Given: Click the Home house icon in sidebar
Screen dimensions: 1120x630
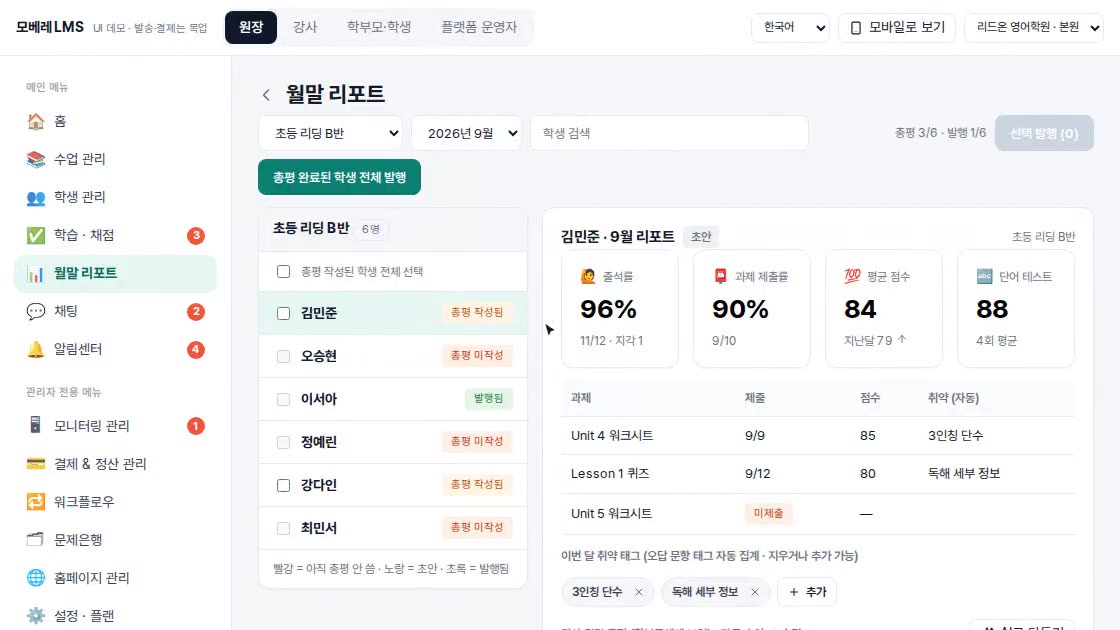Looking at the screenshot, I should pos(35,121).
